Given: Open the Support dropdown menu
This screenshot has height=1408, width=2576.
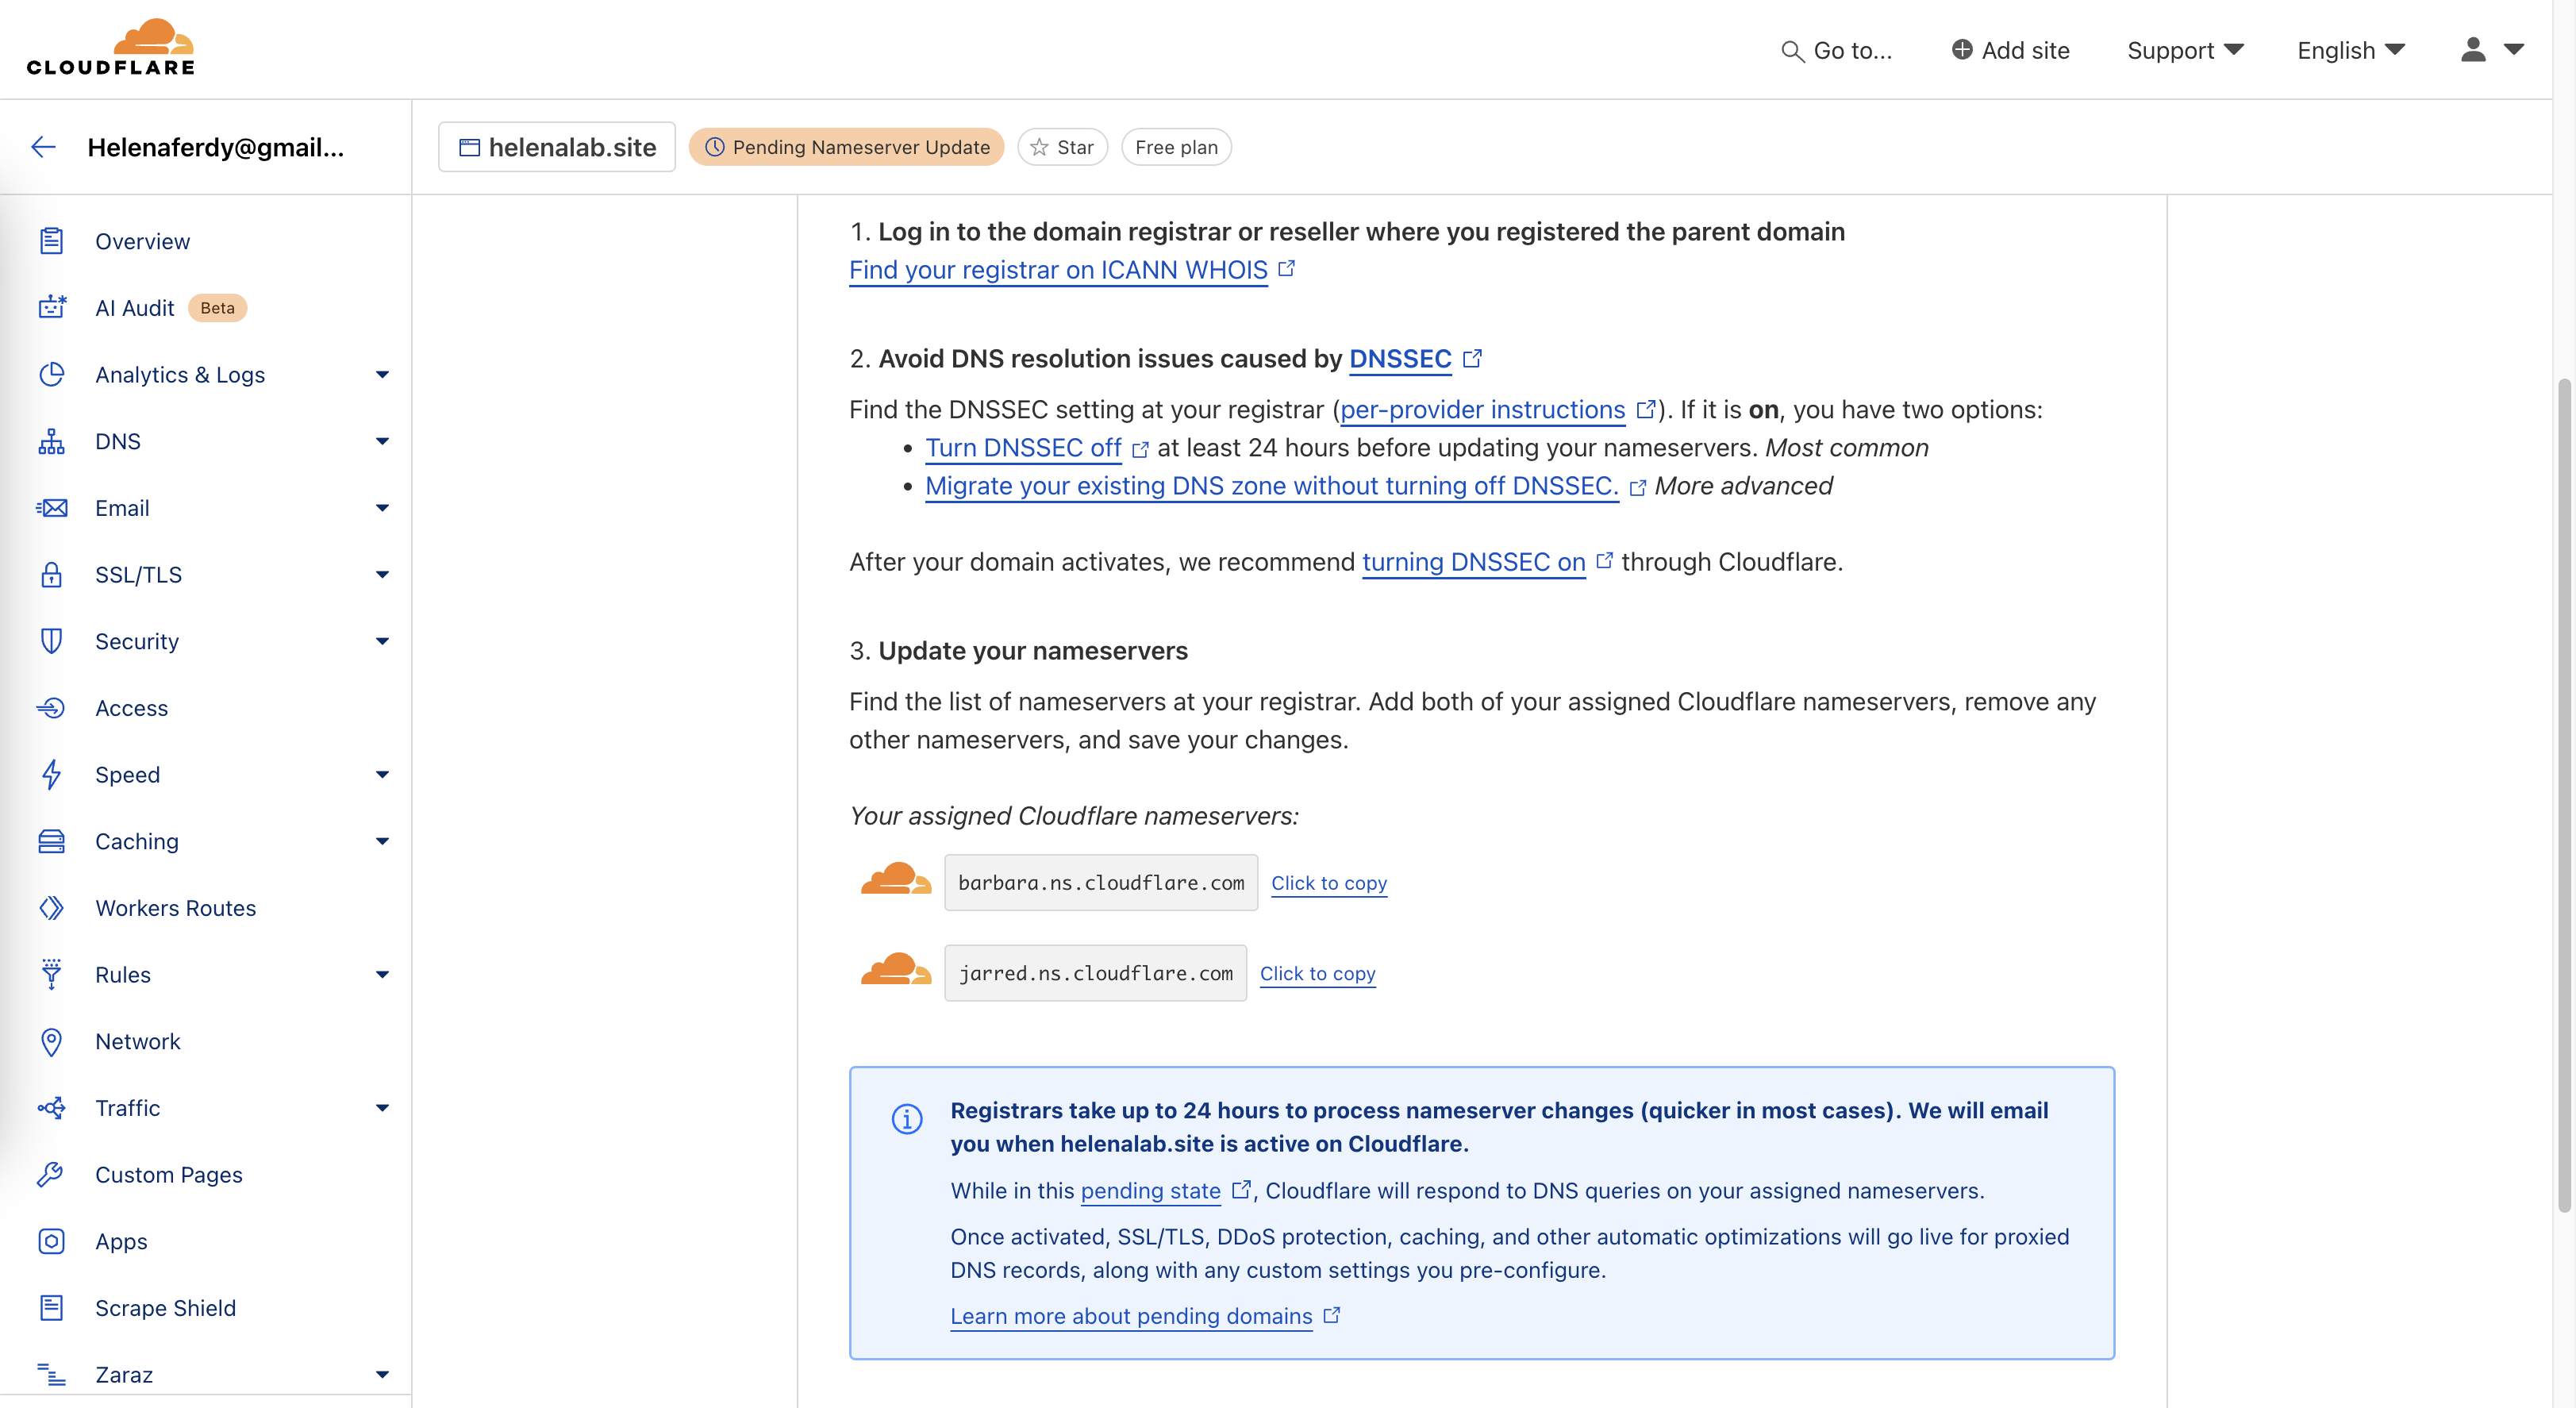Looking at the screenshot, I should click(2185, 50).
